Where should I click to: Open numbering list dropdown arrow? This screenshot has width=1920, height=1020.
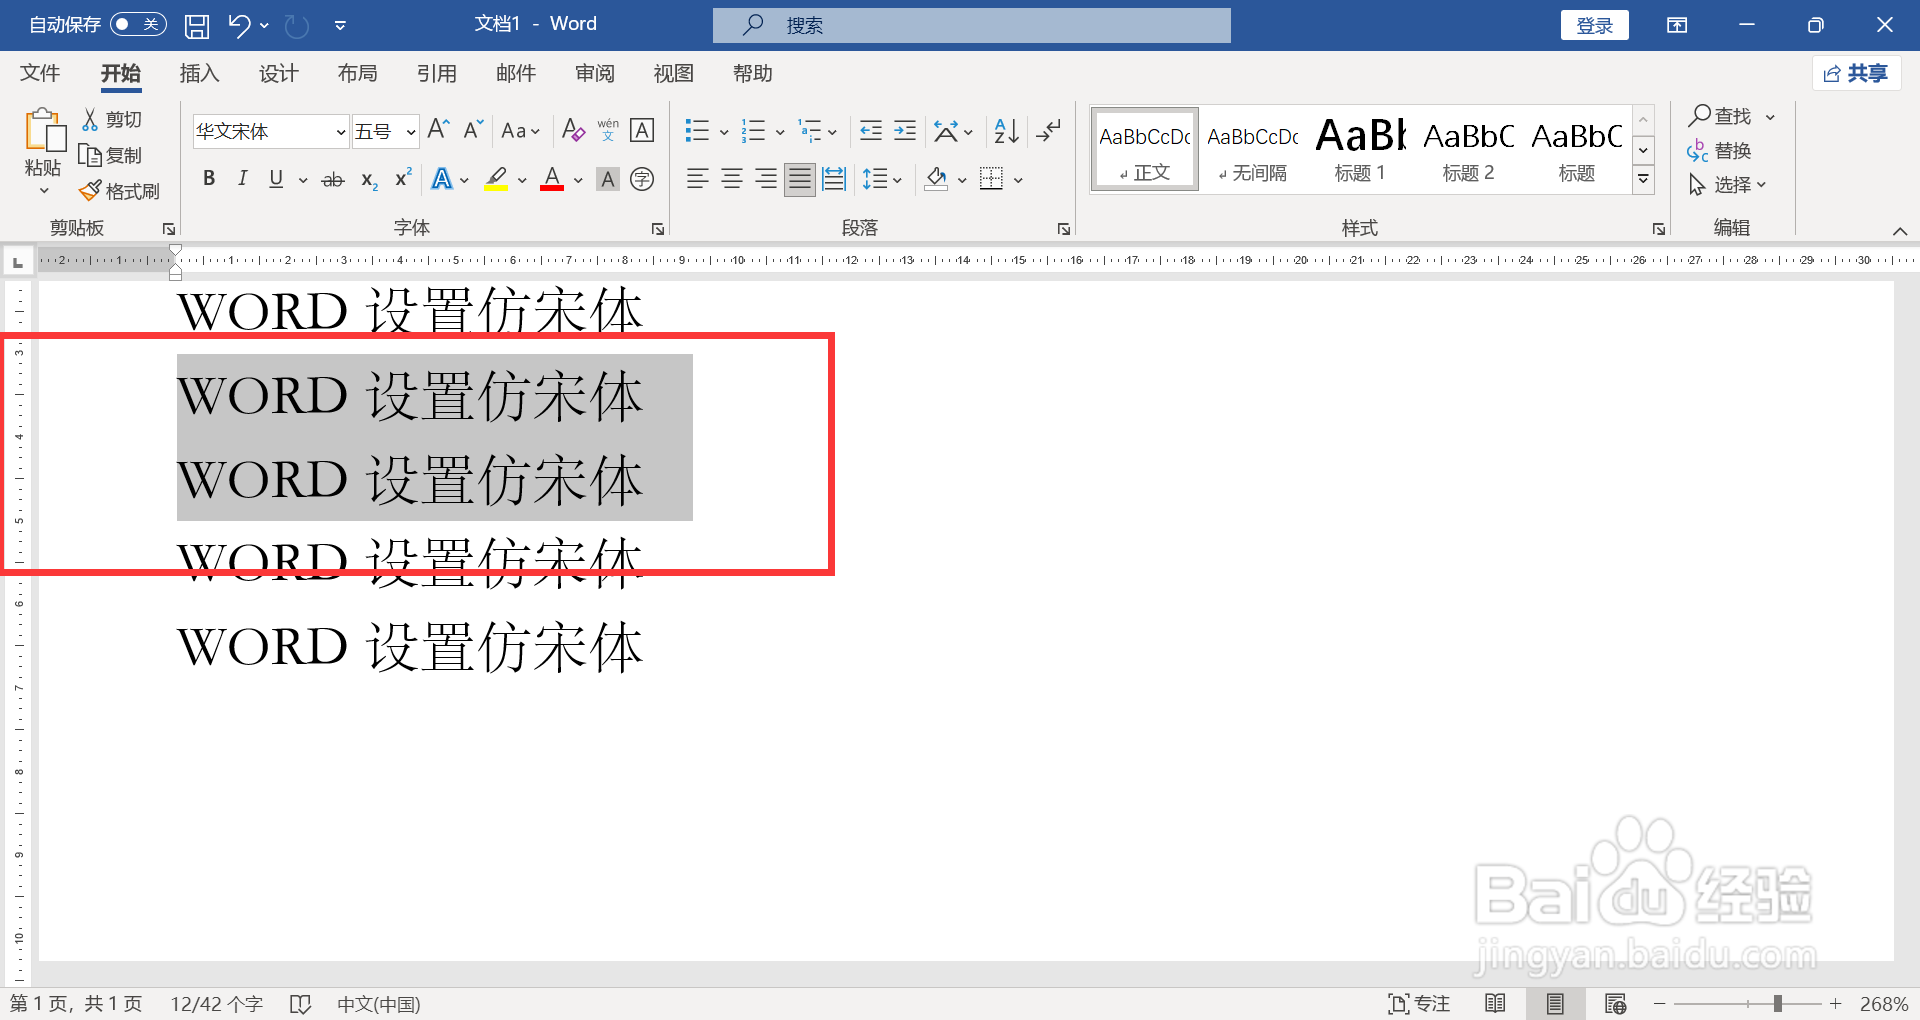pyautogui.click(x=780, y=132)
